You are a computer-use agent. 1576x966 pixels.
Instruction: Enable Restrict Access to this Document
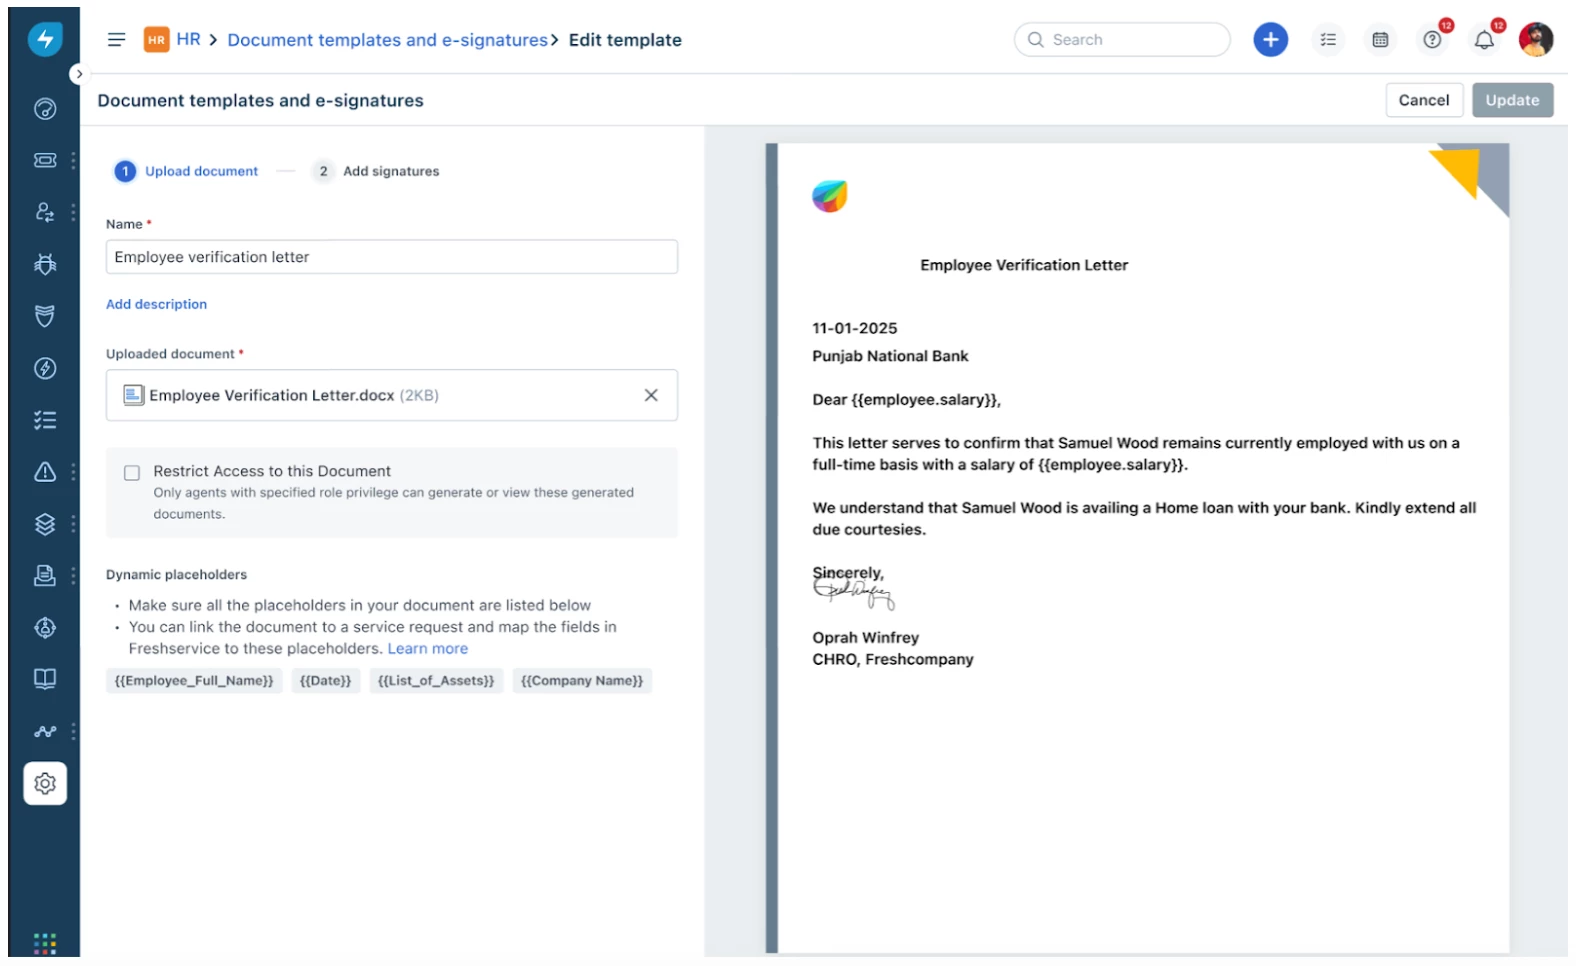pyautogui.click(x=132, y=473)
